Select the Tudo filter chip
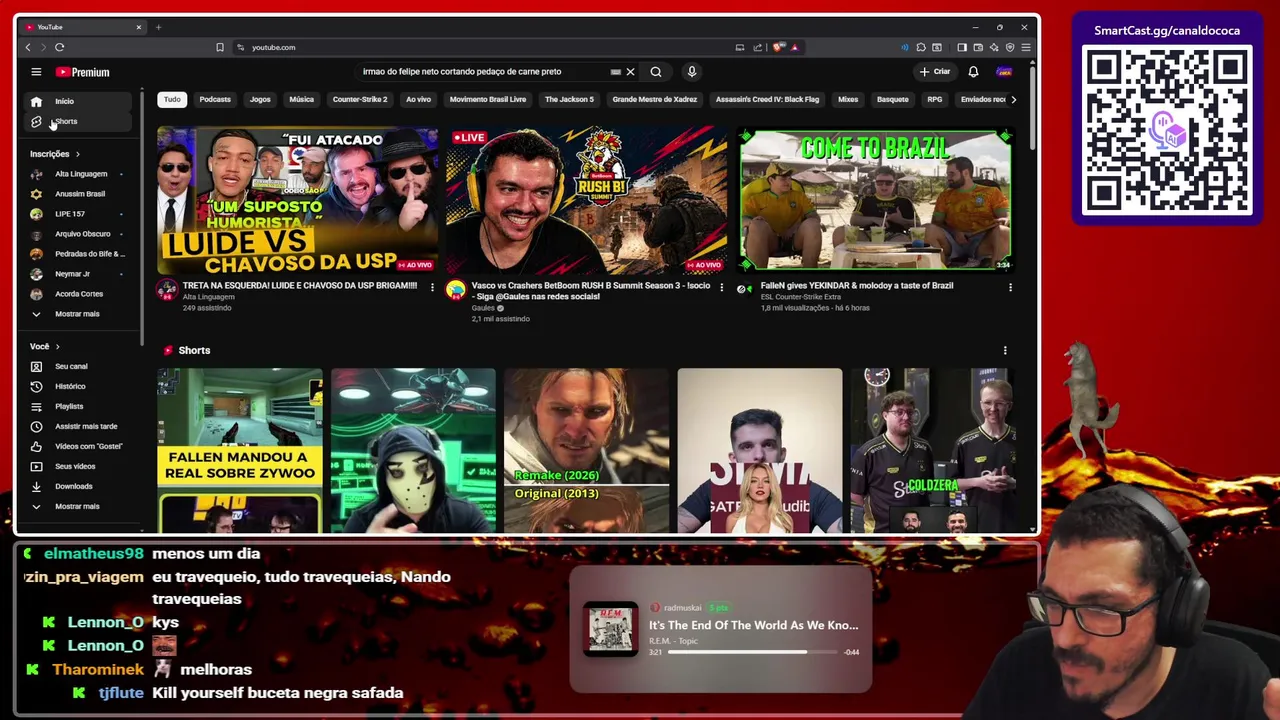 [172, 100]
